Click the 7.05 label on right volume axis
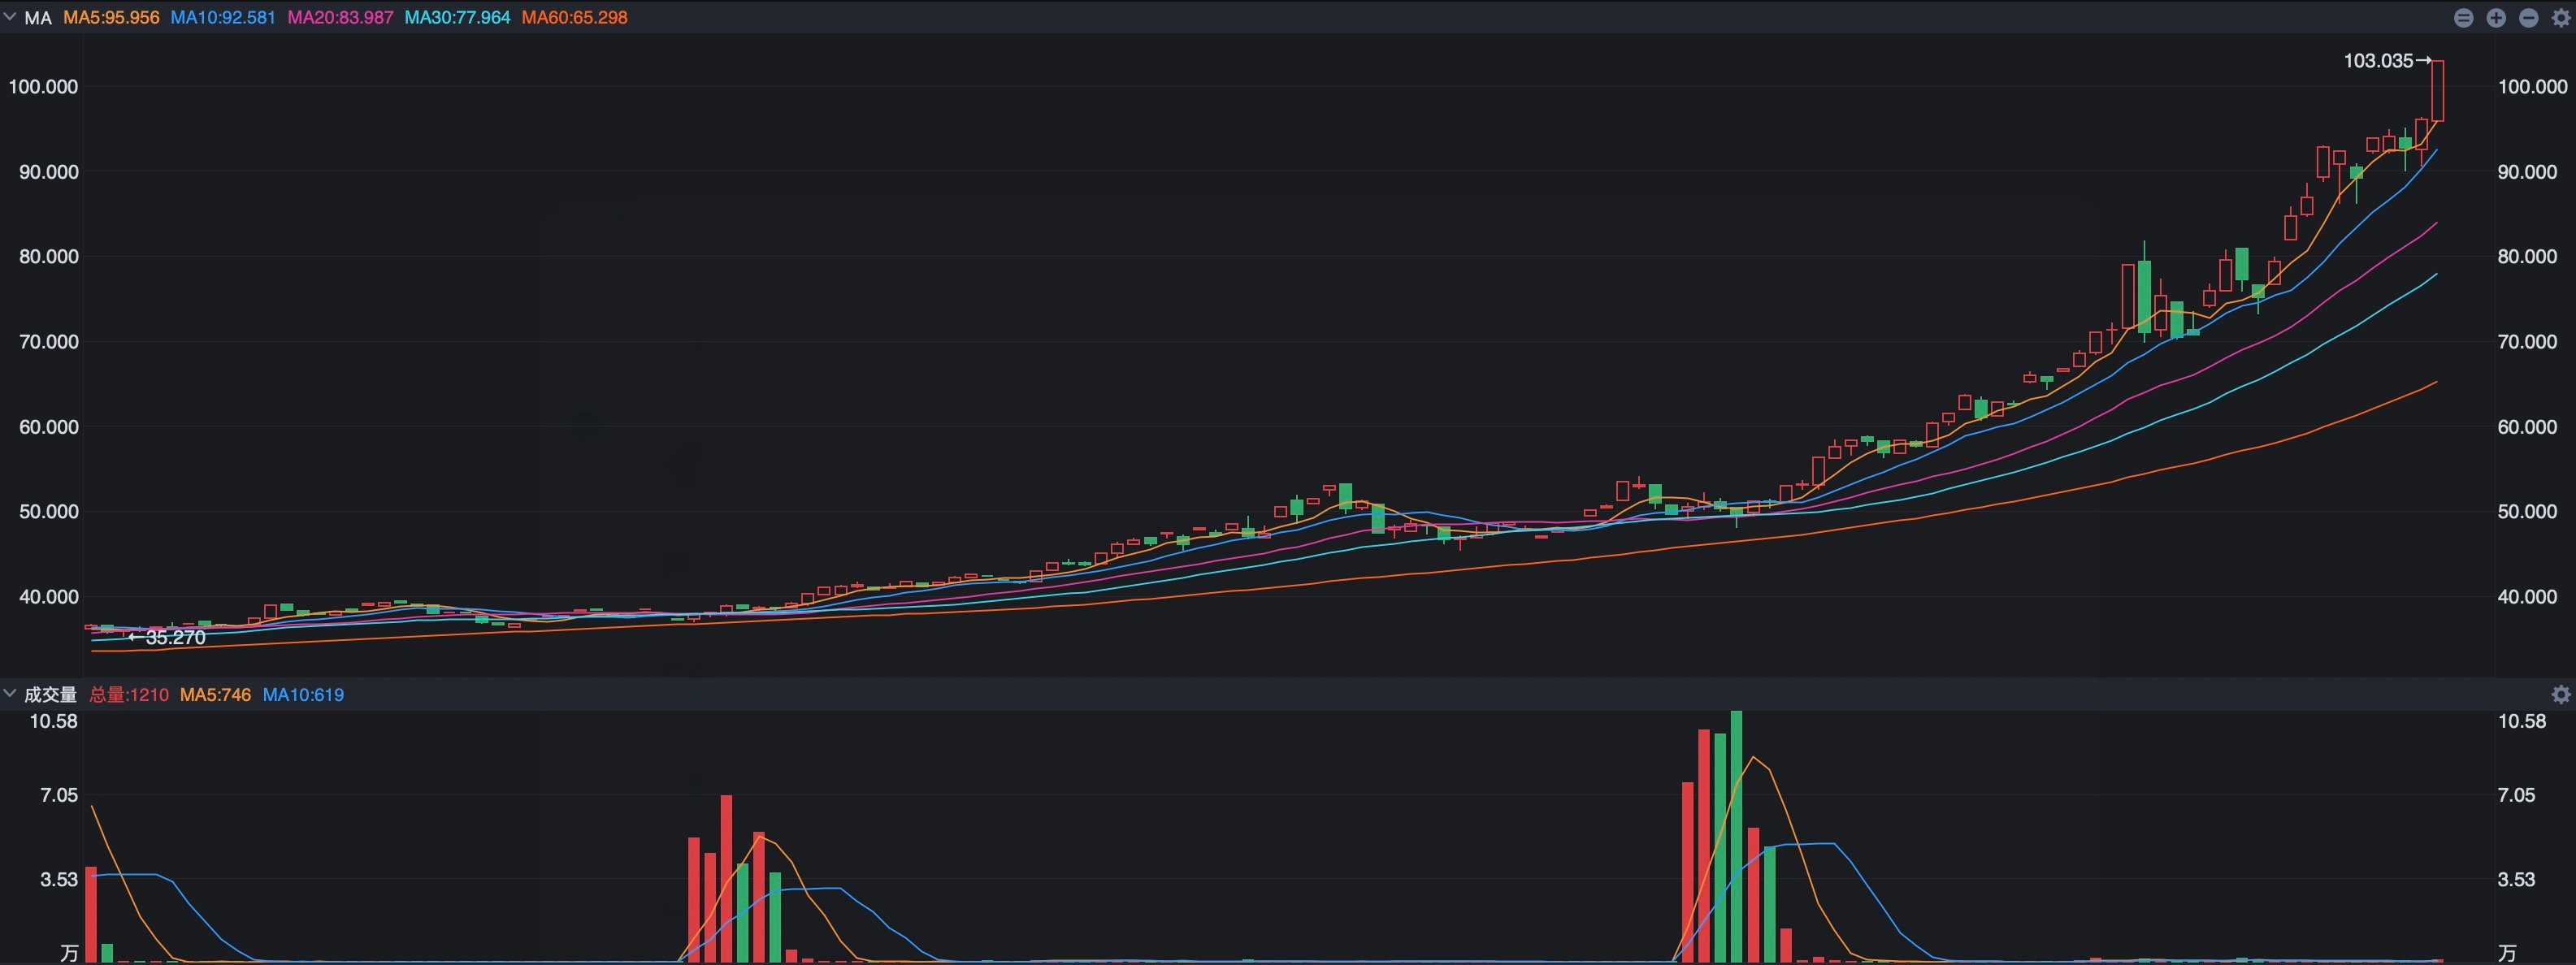 coord(2516,795)
